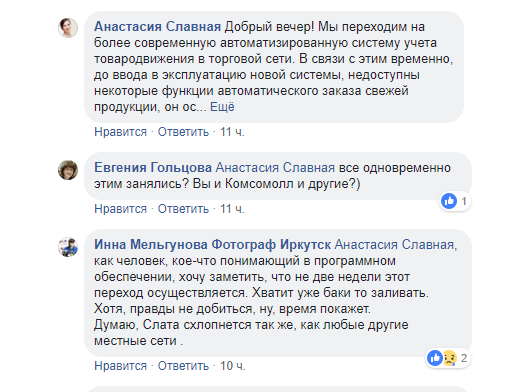
Task: Open 11 ч. timestamp of first comment
Action: tap(232, 132)
